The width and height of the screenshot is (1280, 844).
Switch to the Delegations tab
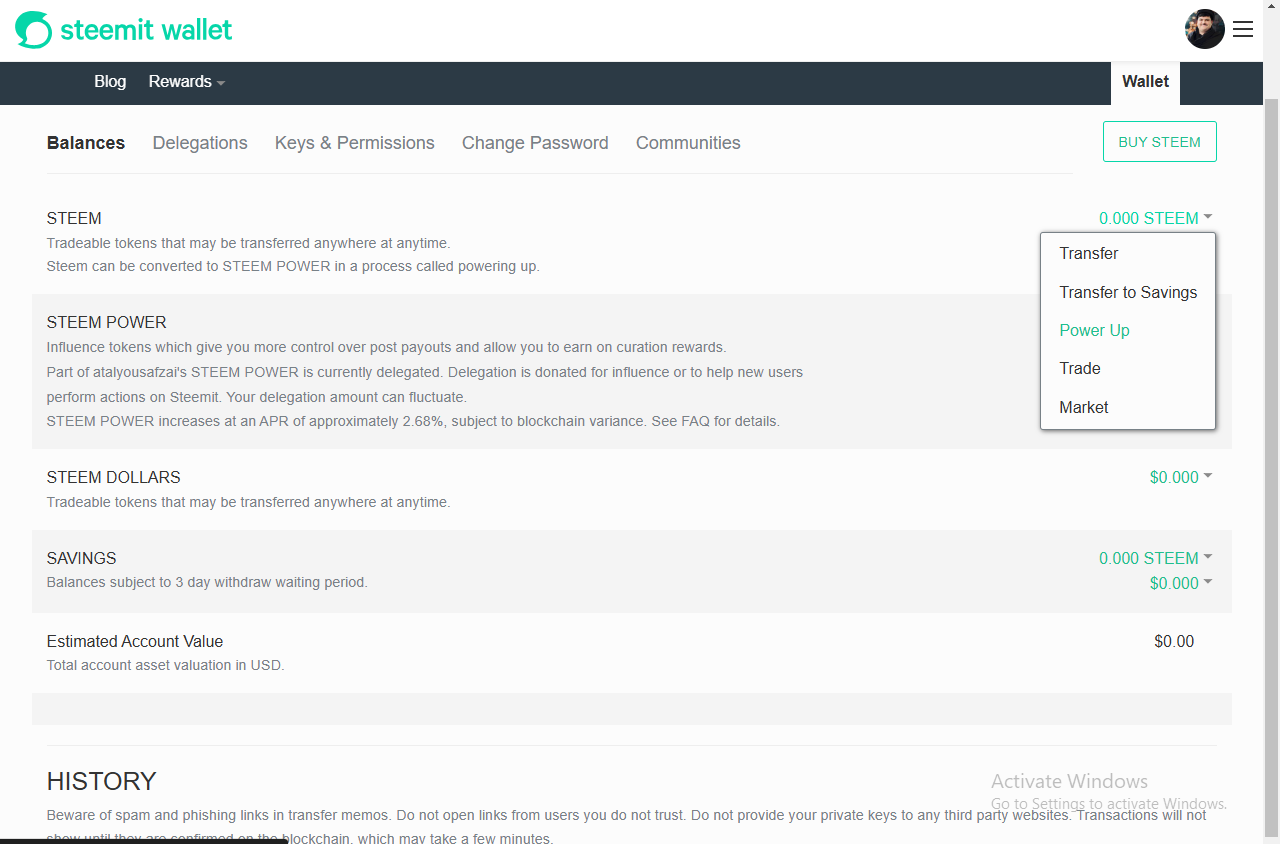[200, 143]
